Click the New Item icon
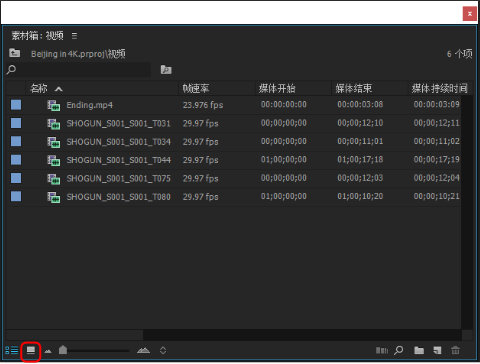This screenshot has height=364, width=480. click(437, 350)
